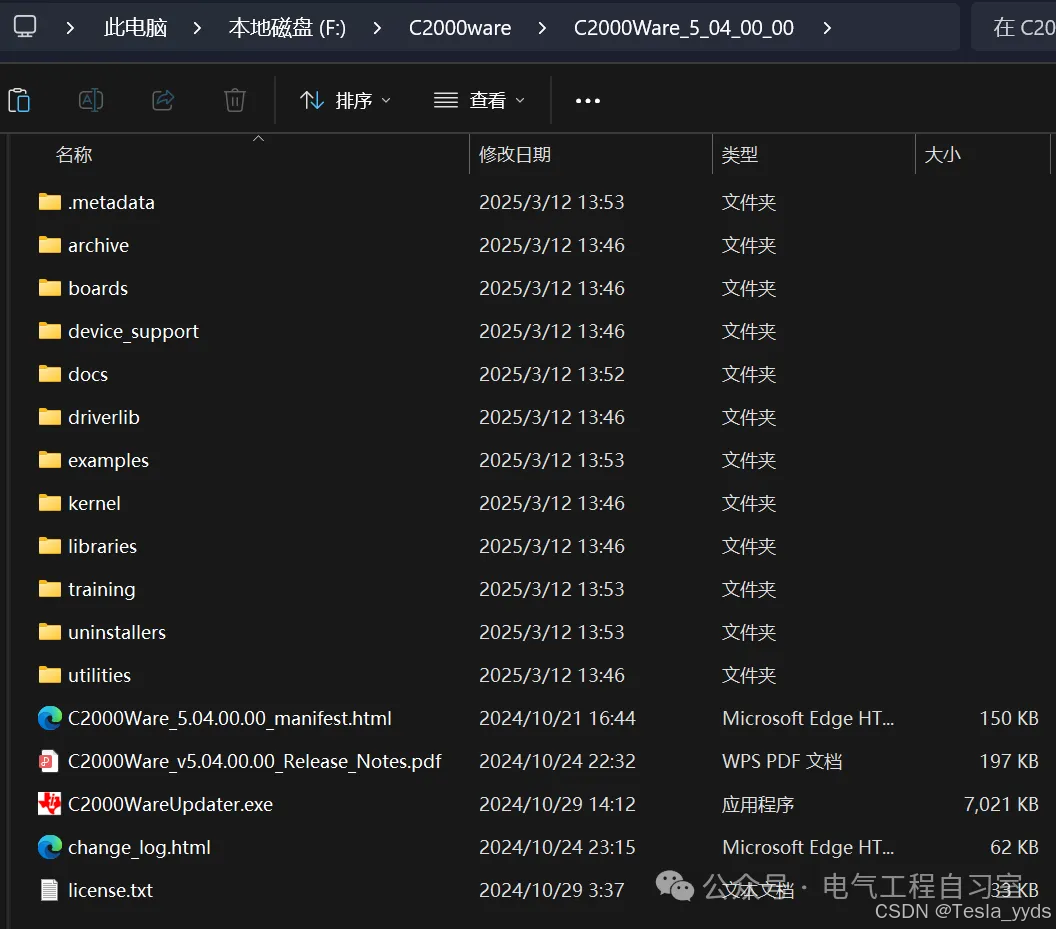Click the text file icon of license.txt
This screenshot has width=1056, height=929.
49,890
